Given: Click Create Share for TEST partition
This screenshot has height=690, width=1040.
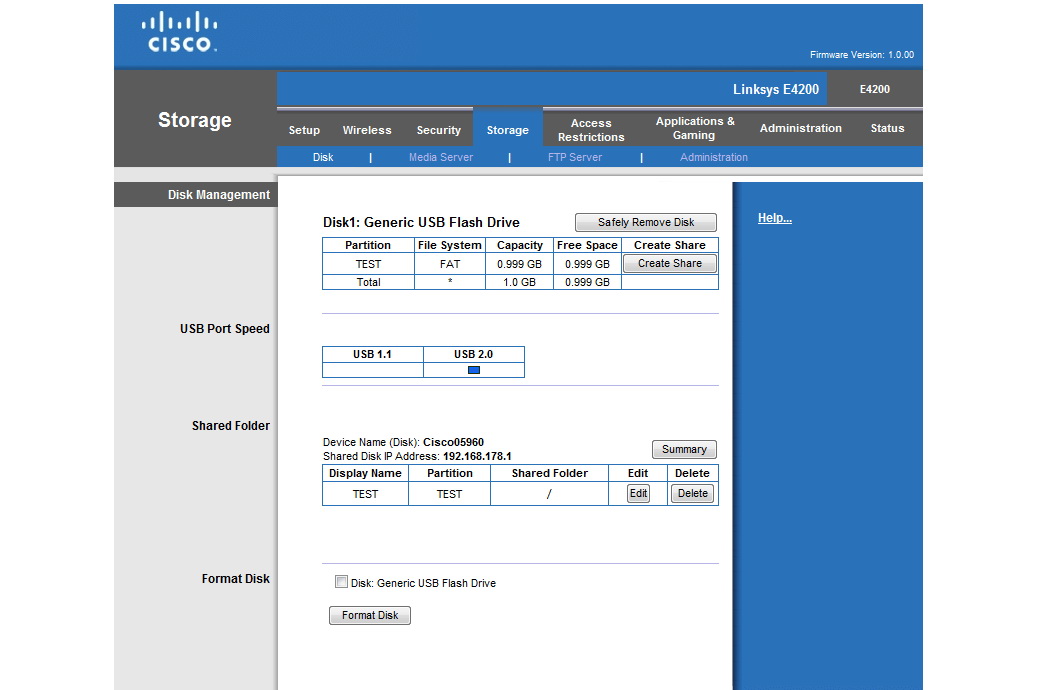Looking at the screenshot, I should (669, 264).
